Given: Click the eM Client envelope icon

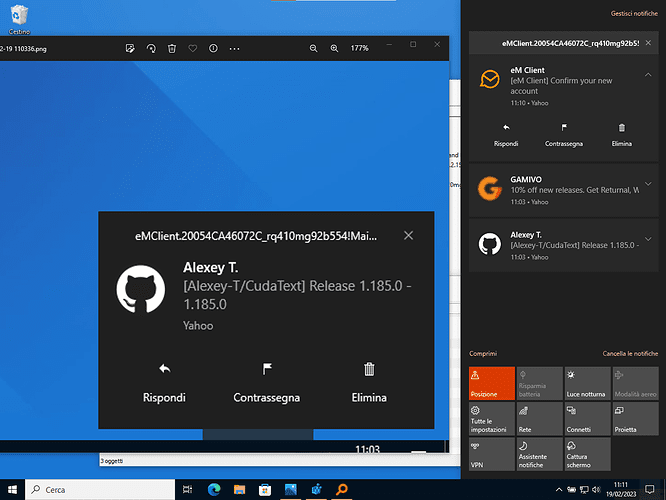Looking at the screenshot, I should [x=490, y=79].
